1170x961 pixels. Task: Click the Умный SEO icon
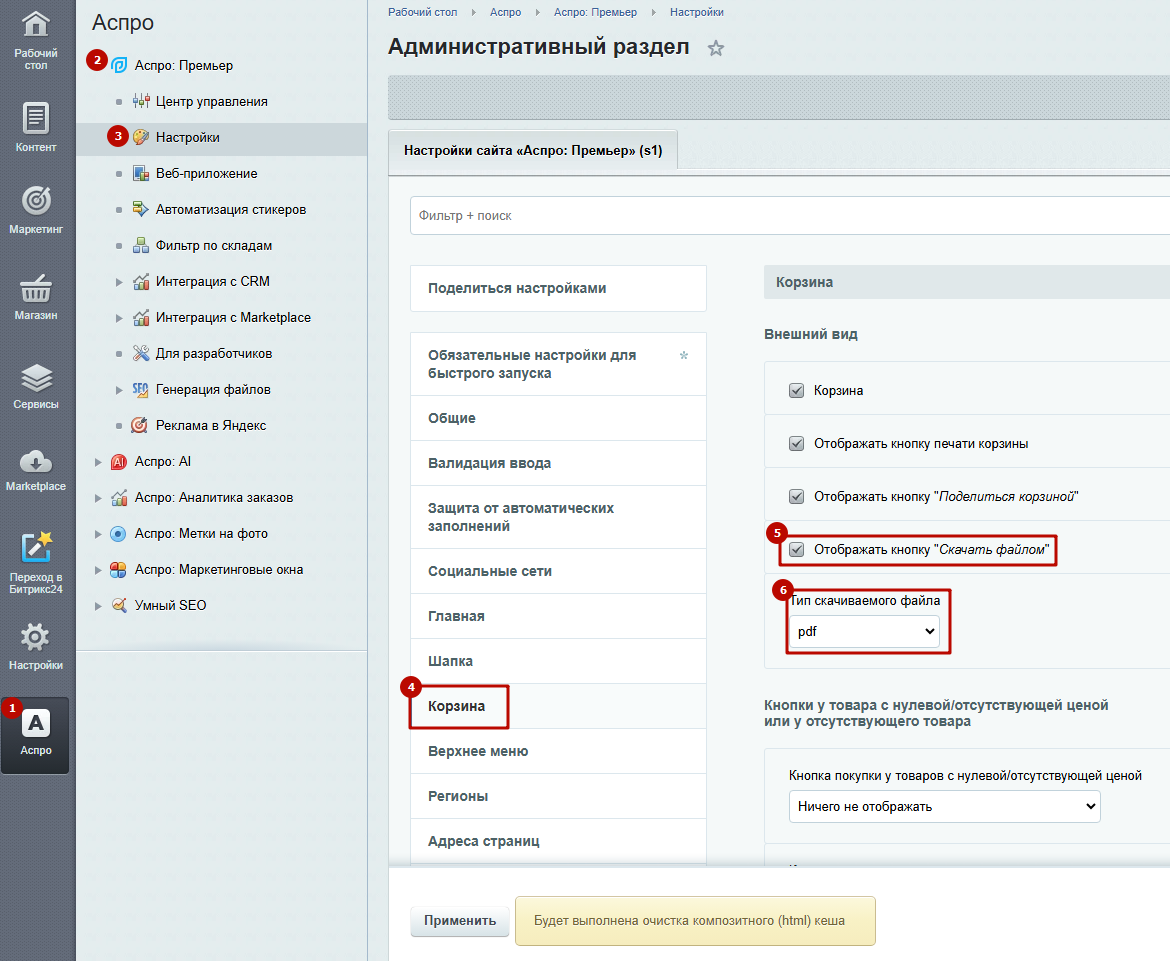click(119, 605)
